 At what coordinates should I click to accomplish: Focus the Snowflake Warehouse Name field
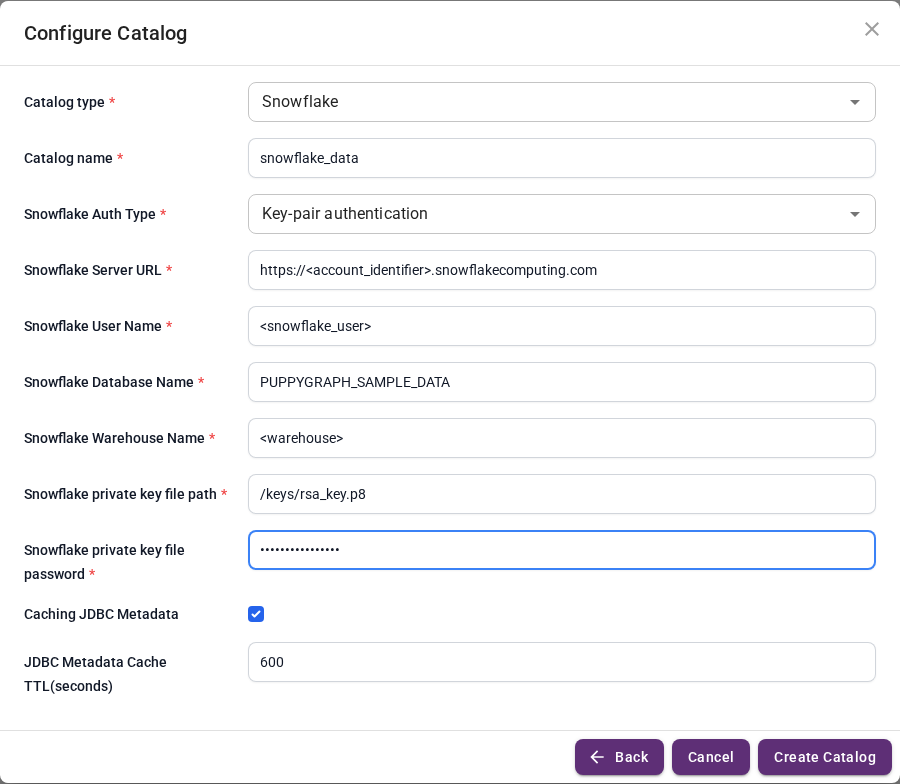pos(561,438)
